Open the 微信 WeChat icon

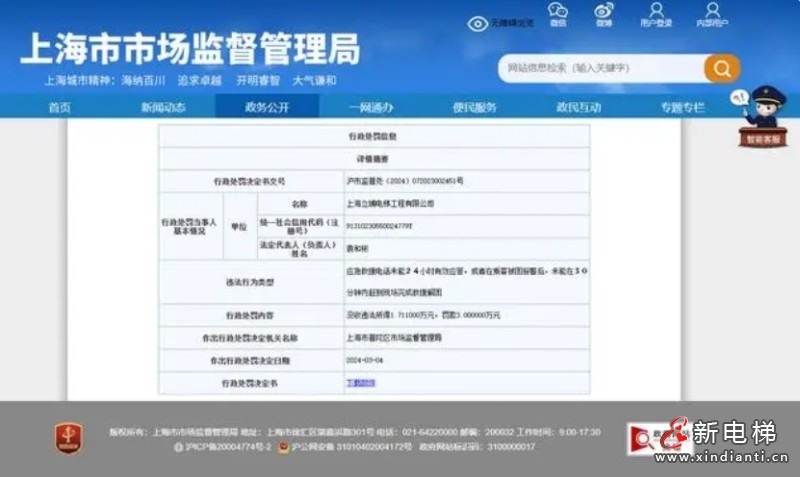[558, 10]
